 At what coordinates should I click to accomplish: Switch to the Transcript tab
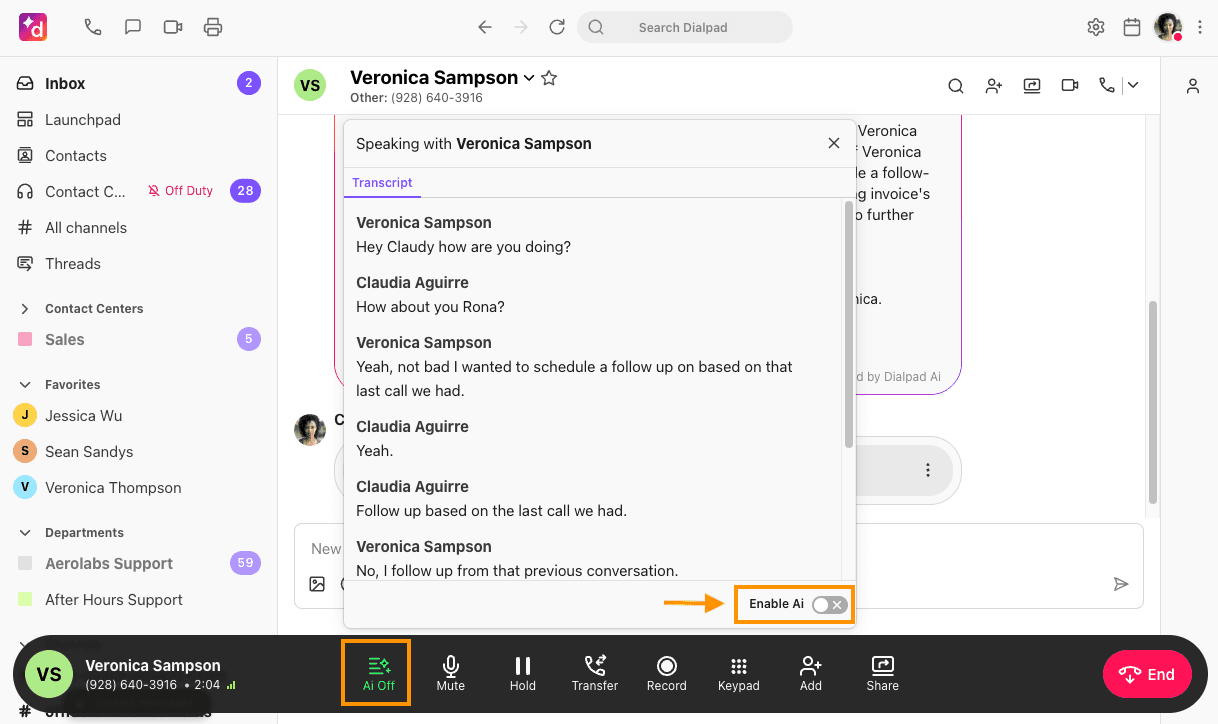[382, 183]
